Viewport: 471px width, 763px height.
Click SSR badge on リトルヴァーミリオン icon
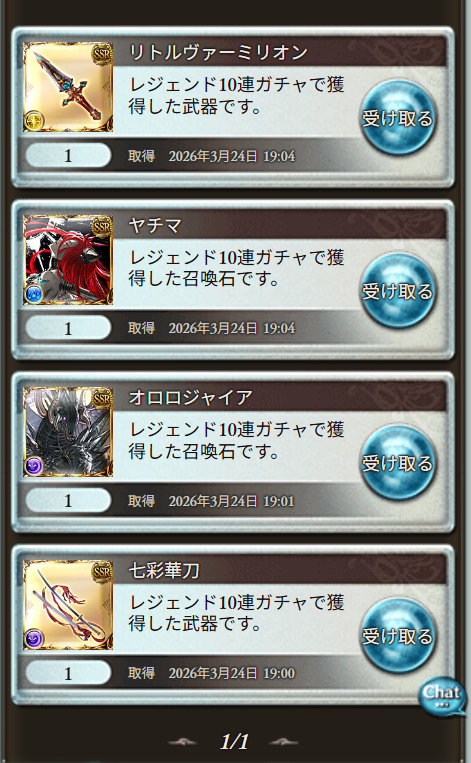[102, 54]
